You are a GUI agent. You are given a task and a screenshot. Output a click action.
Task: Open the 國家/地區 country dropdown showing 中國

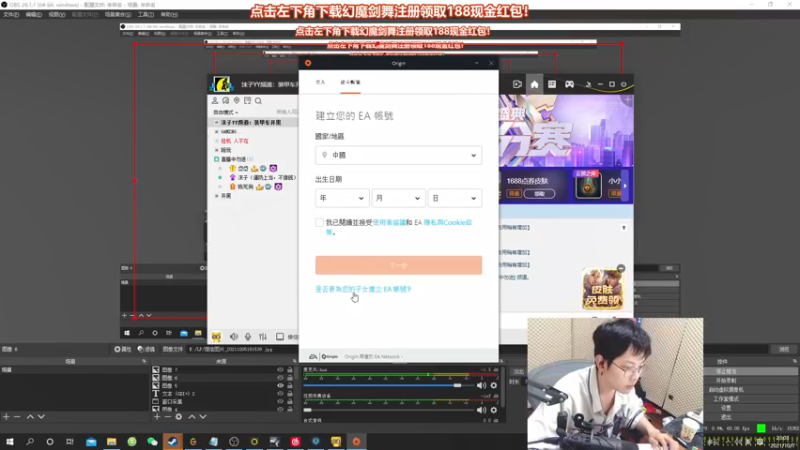[x=398, y=155]
